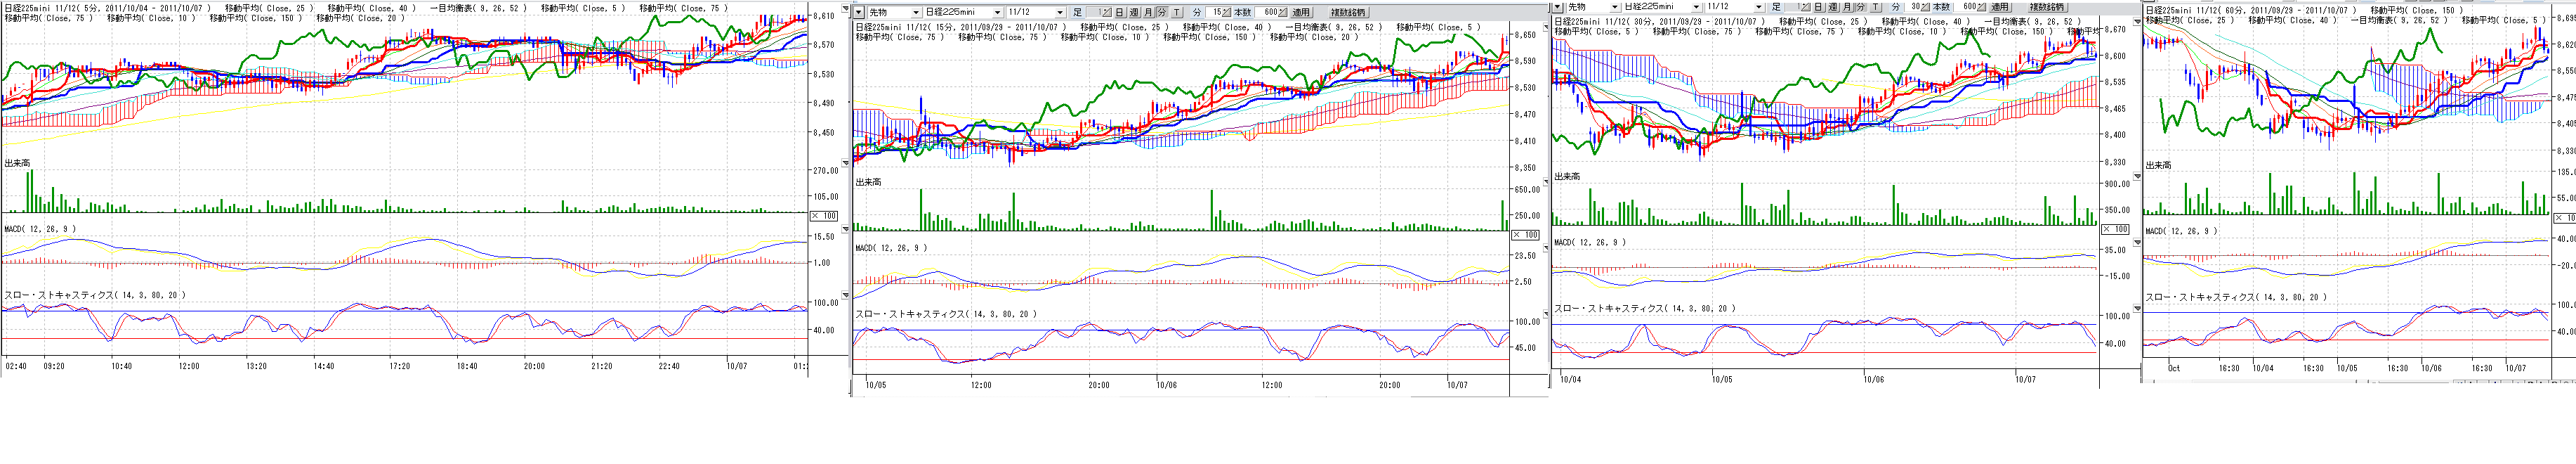The height and width of the screenshot is (464, 2576).
Task: Select the 週 (weekly) timeframe in the 15-minute chart toolbar
Action: pos(1133,12)
